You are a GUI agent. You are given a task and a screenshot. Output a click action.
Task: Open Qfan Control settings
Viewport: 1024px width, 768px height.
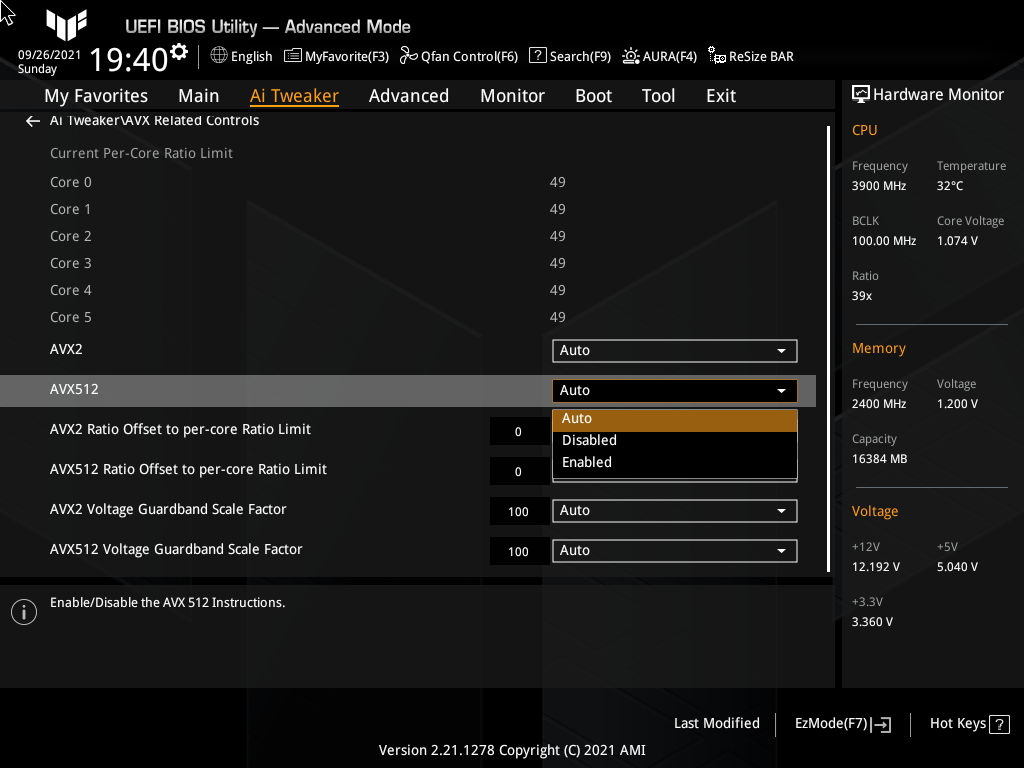coord(458,56)
